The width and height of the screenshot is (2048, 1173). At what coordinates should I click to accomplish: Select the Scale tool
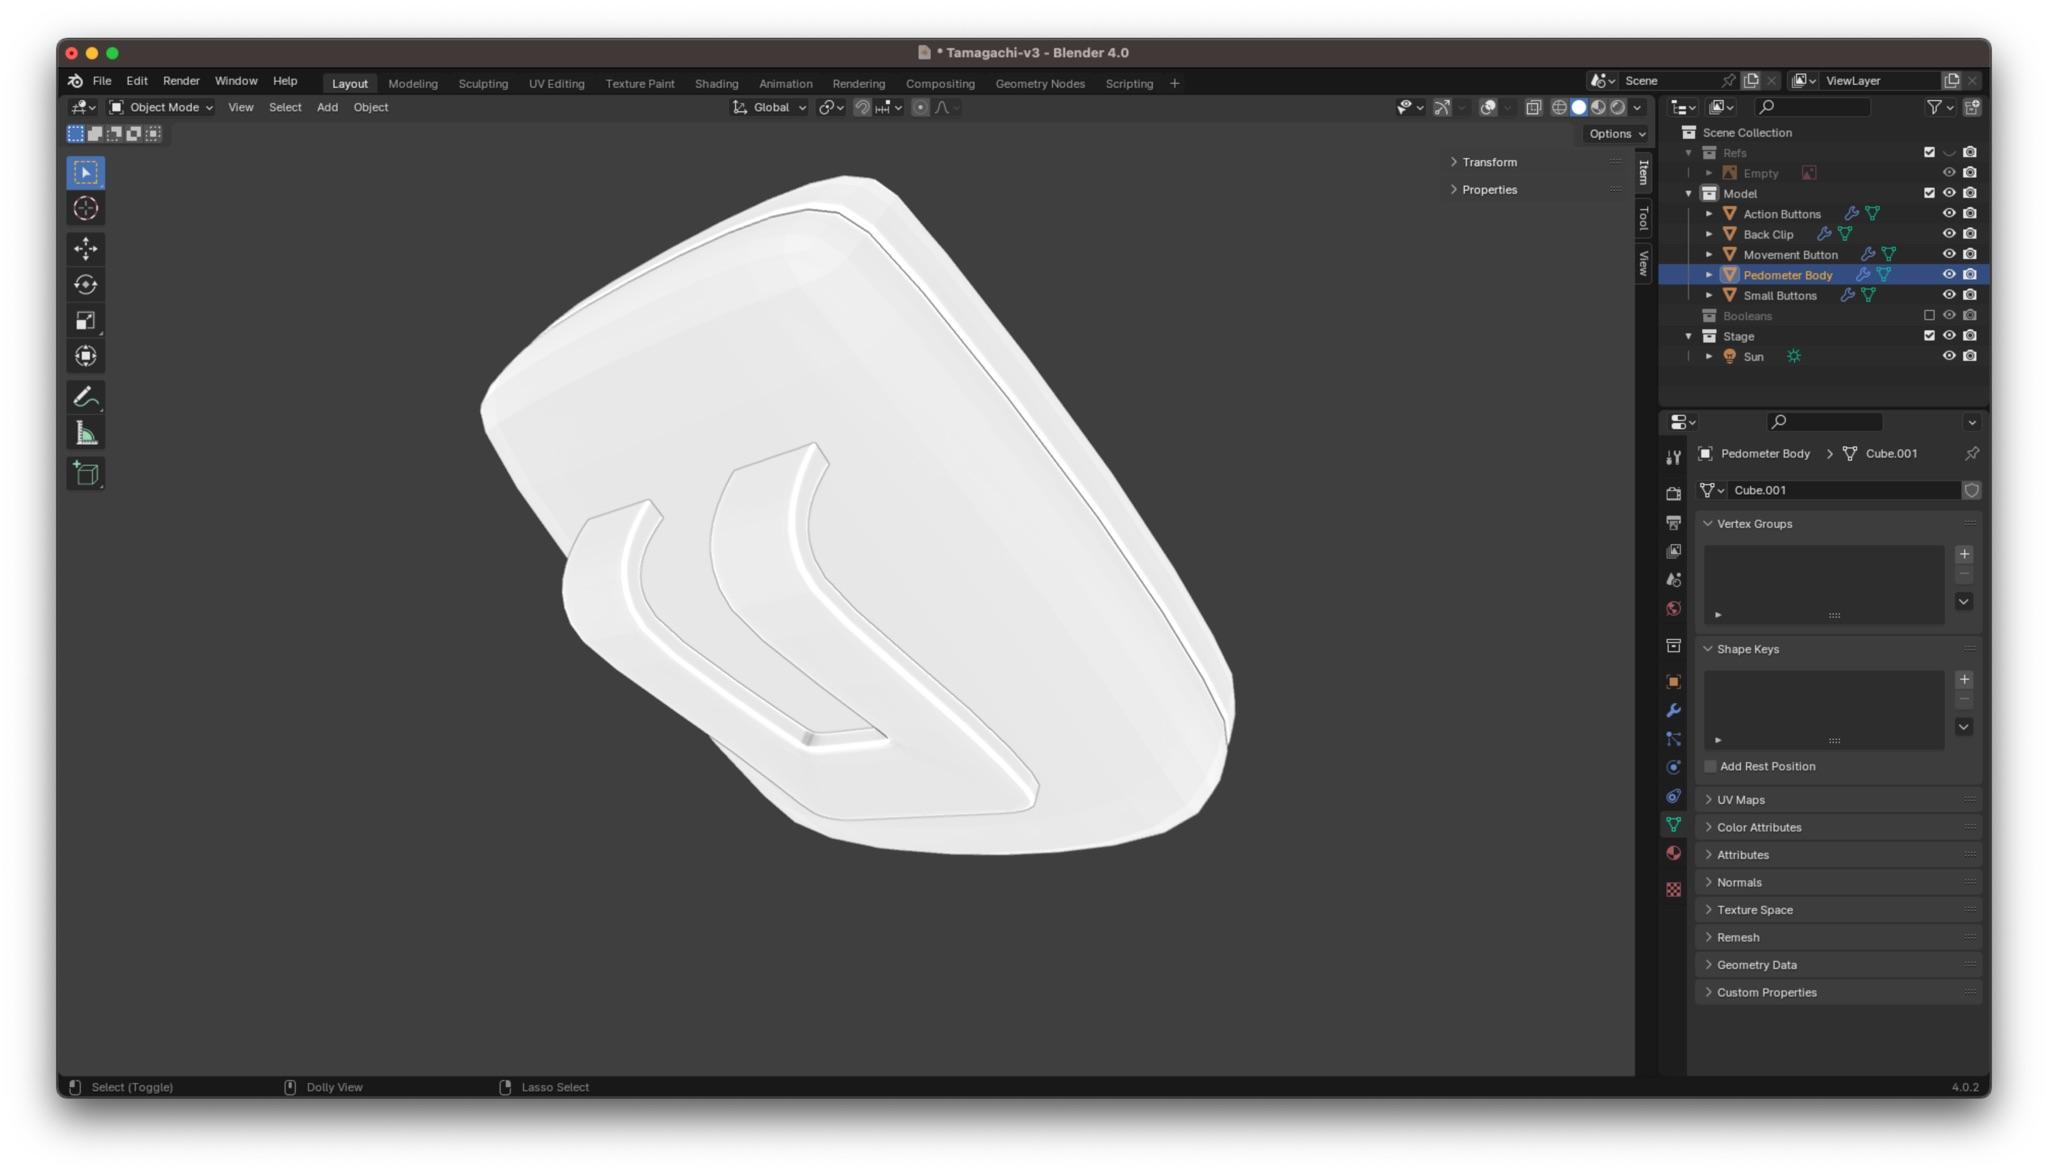[86, 321]
